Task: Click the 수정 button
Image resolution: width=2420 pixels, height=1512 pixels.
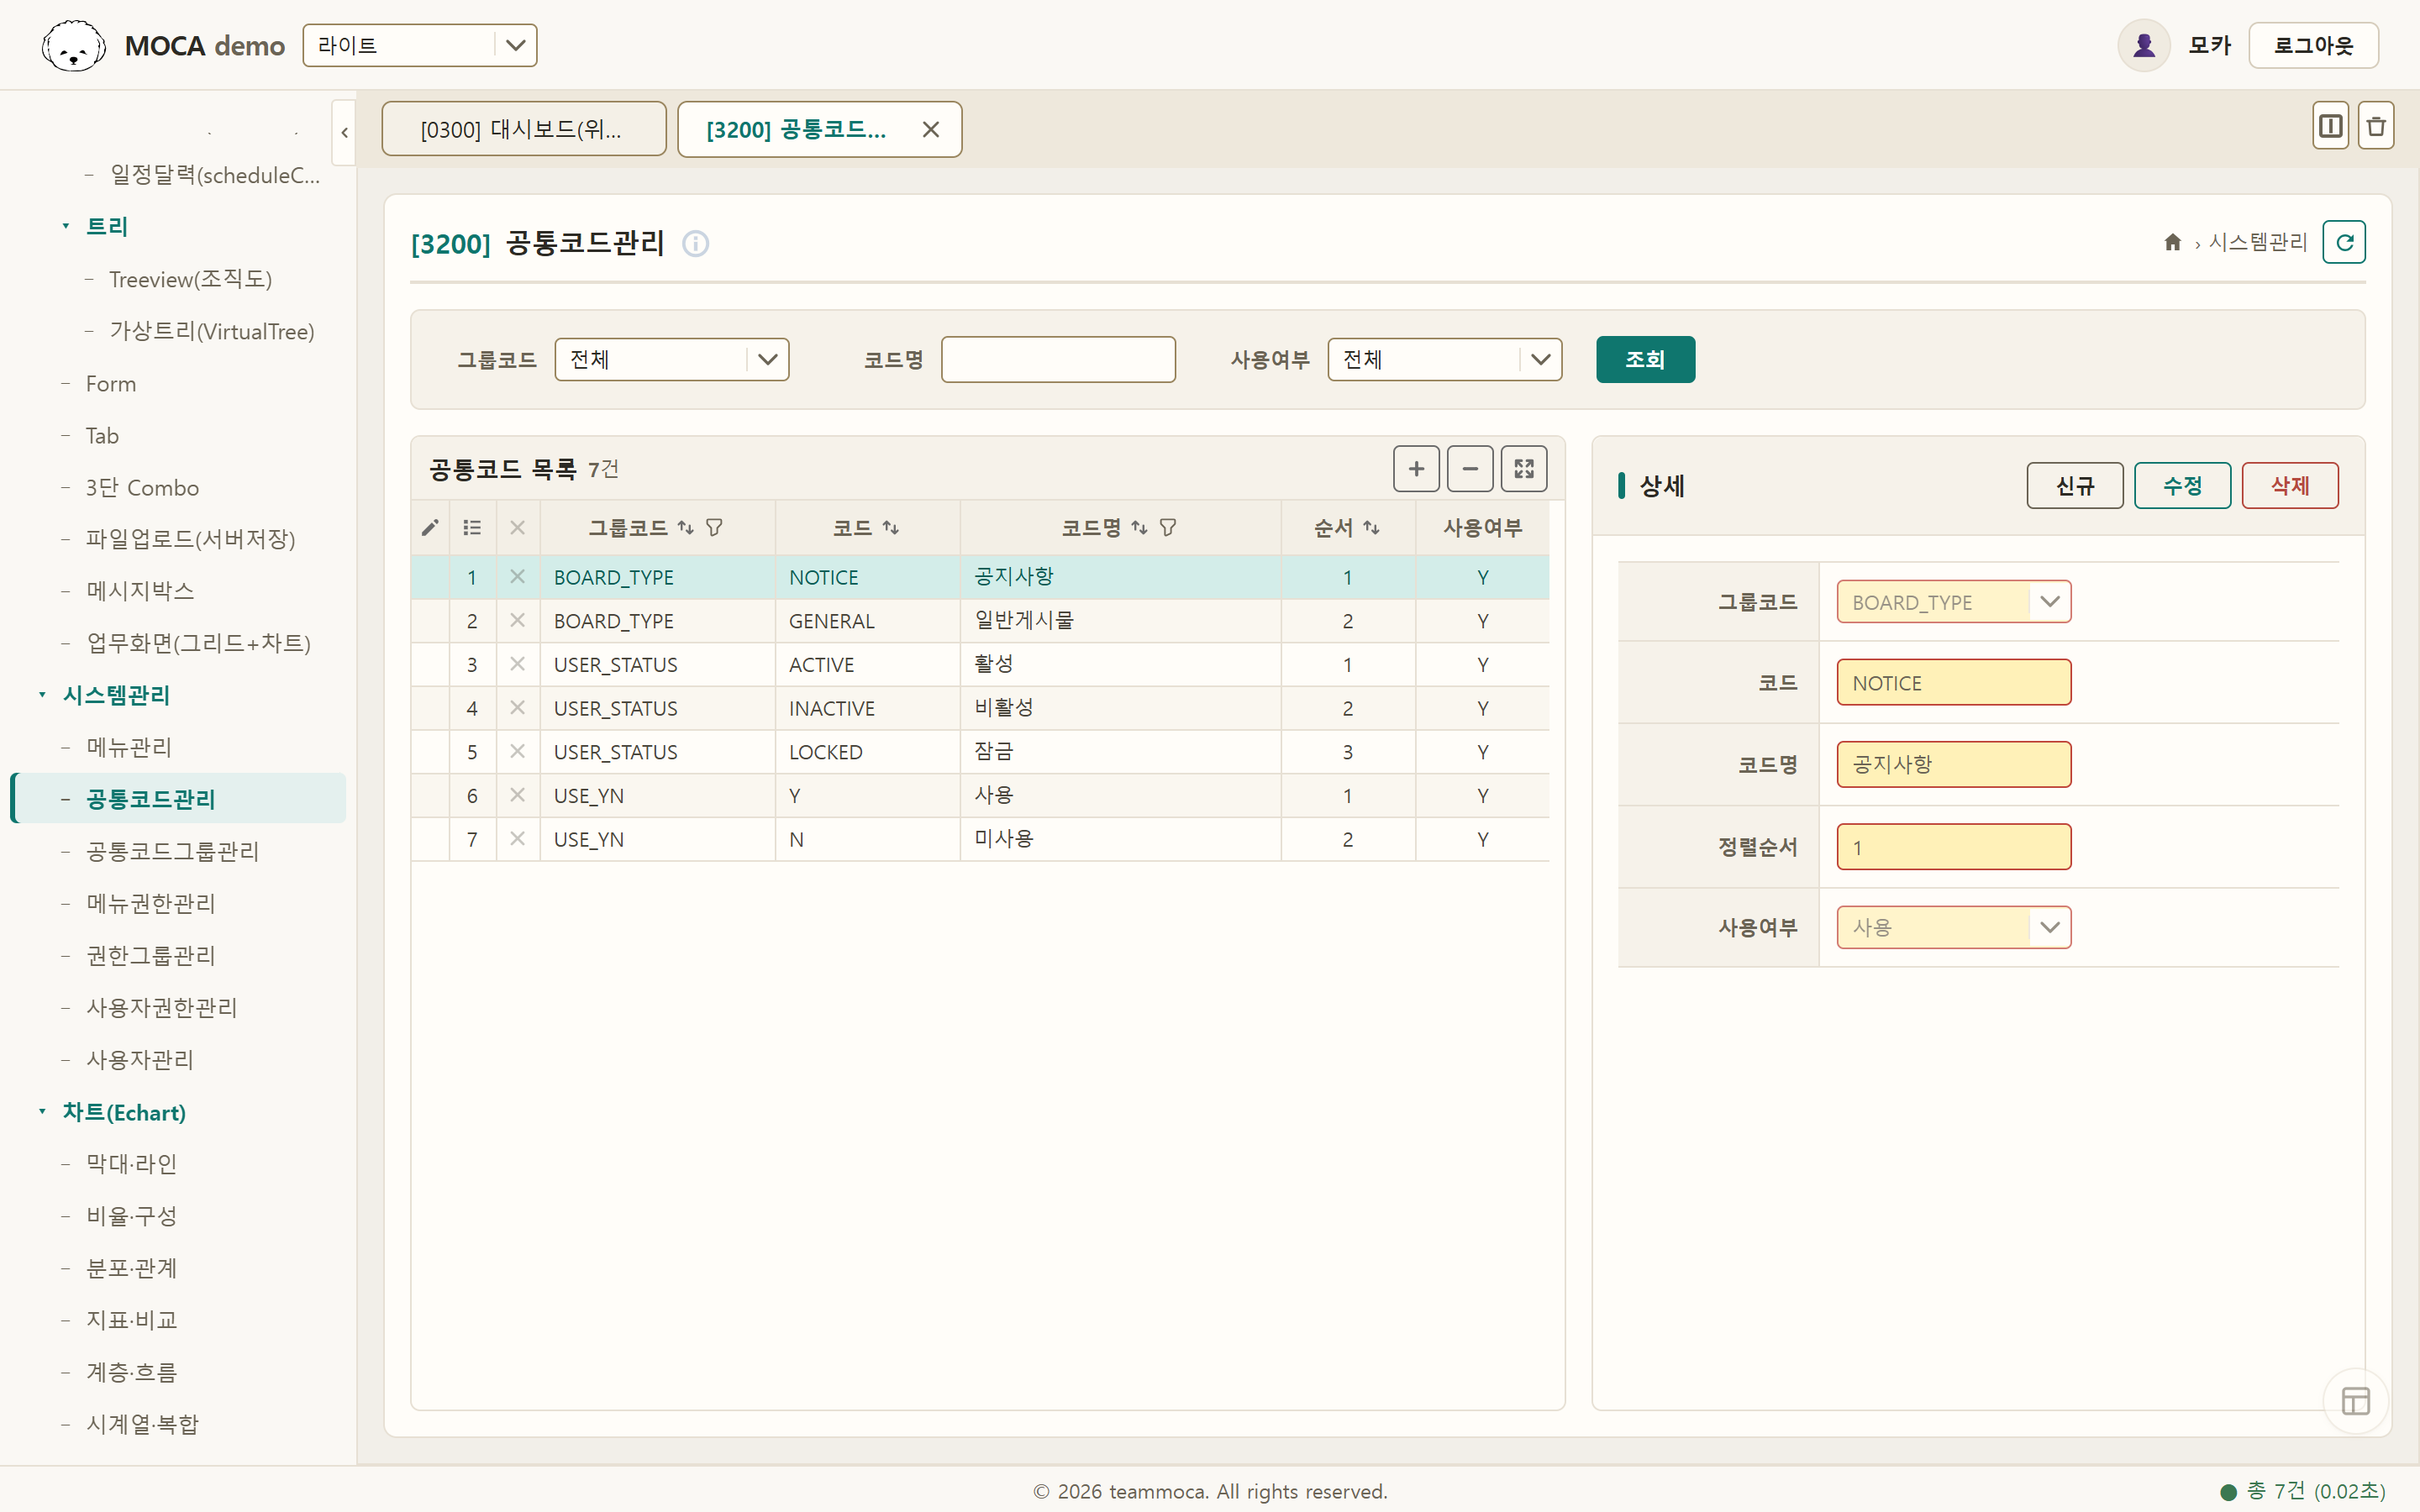Action: click(2182, 486)
